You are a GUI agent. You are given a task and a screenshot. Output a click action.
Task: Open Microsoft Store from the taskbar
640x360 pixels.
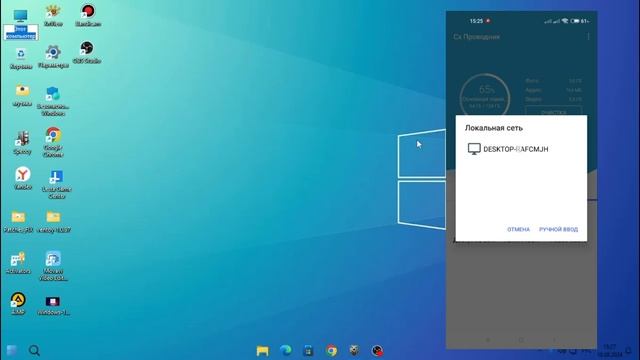pyautogui.click(x=309, y=350)
